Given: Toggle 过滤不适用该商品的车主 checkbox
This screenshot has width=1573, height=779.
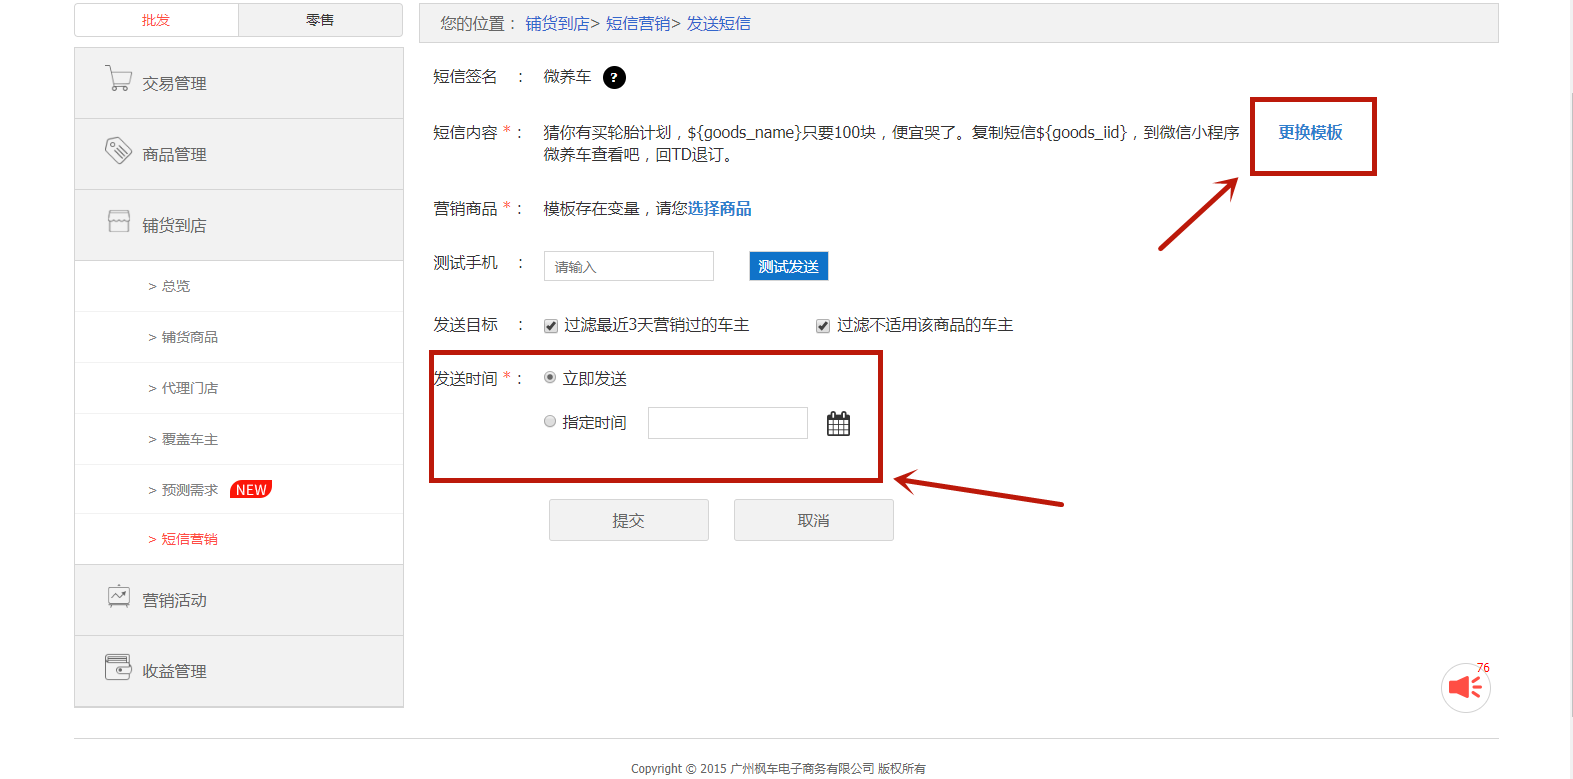Looking at the screenshot, I should pyautogui.click(x=823, y=326).
